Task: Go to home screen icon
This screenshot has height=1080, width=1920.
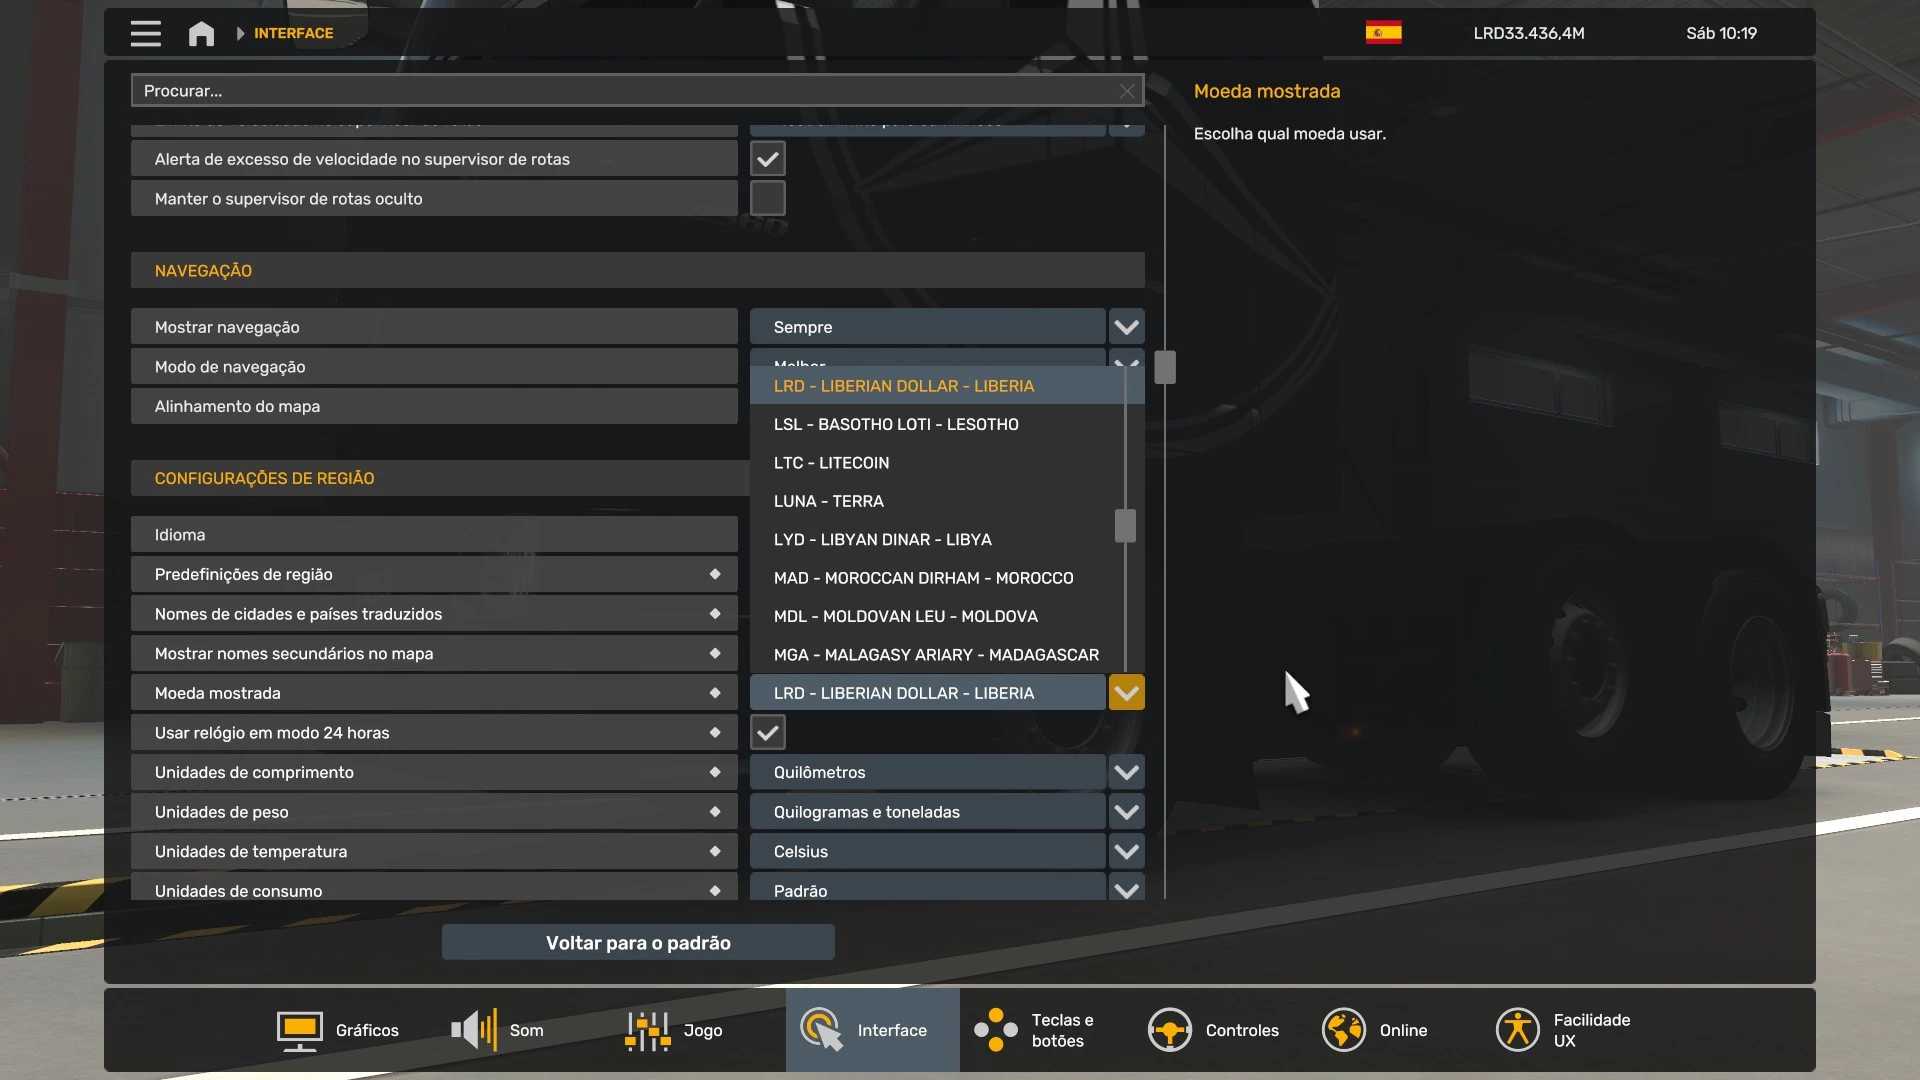Action: coord(201,33)
